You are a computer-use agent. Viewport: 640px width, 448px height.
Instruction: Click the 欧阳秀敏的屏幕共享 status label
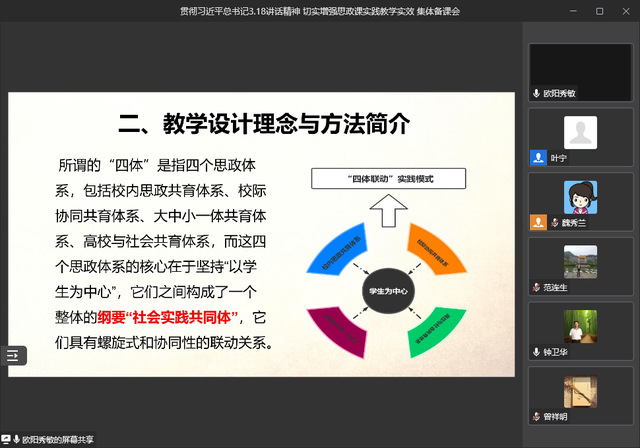pos(58,439)
